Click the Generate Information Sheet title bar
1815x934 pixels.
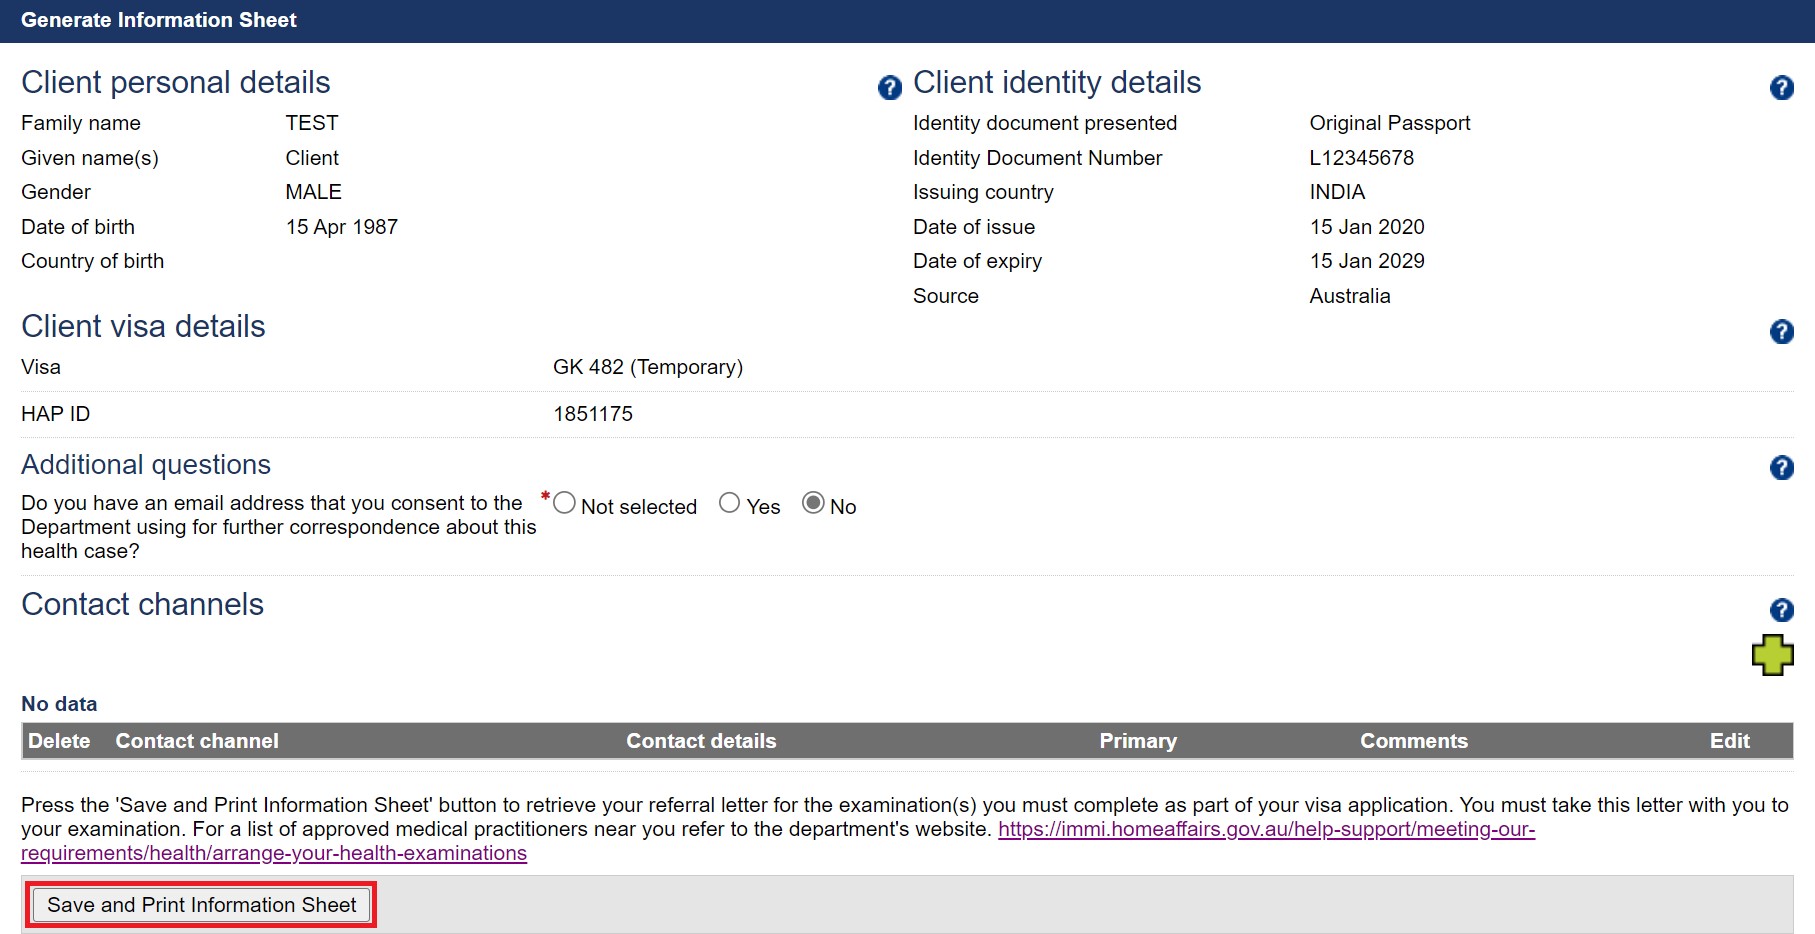point(159,20)
